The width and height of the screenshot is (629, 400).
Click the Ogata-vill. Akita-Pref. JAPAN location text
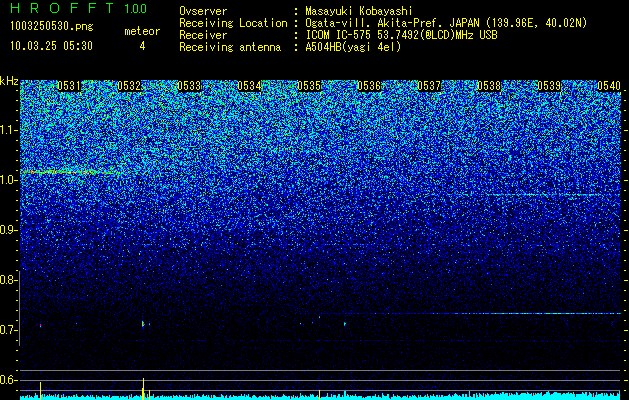[x=446, y=23]
